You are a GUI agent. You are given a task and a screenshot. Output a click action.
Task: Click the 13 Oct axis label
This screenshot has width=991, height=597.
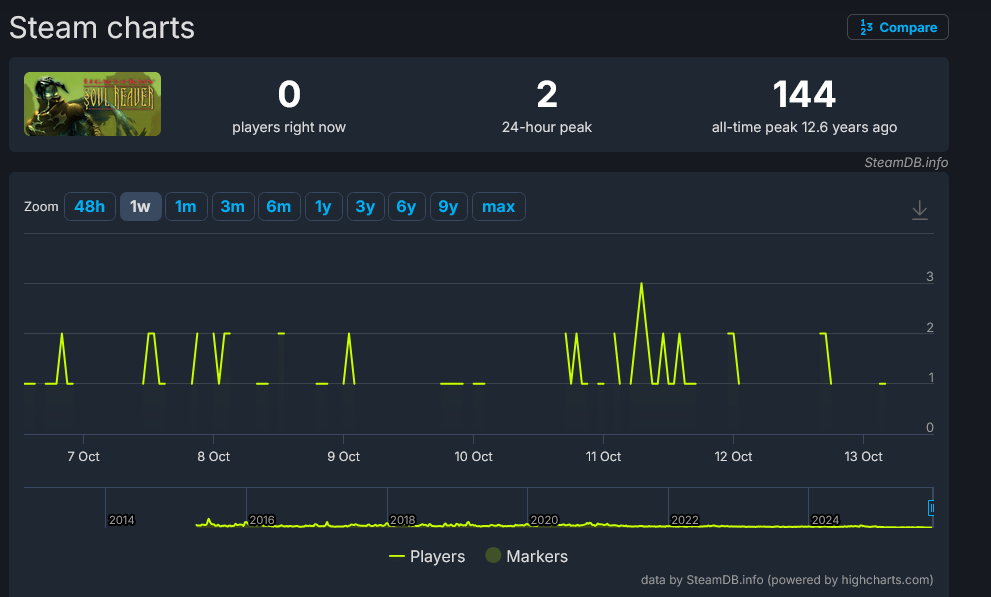click(x=863, y=456)
